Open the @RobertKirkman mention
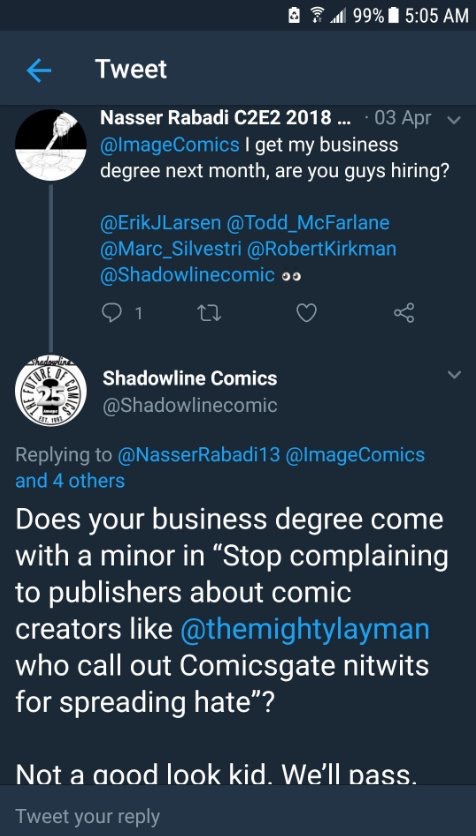Screen dimensions: 476x836 click(x=320, y=249)
